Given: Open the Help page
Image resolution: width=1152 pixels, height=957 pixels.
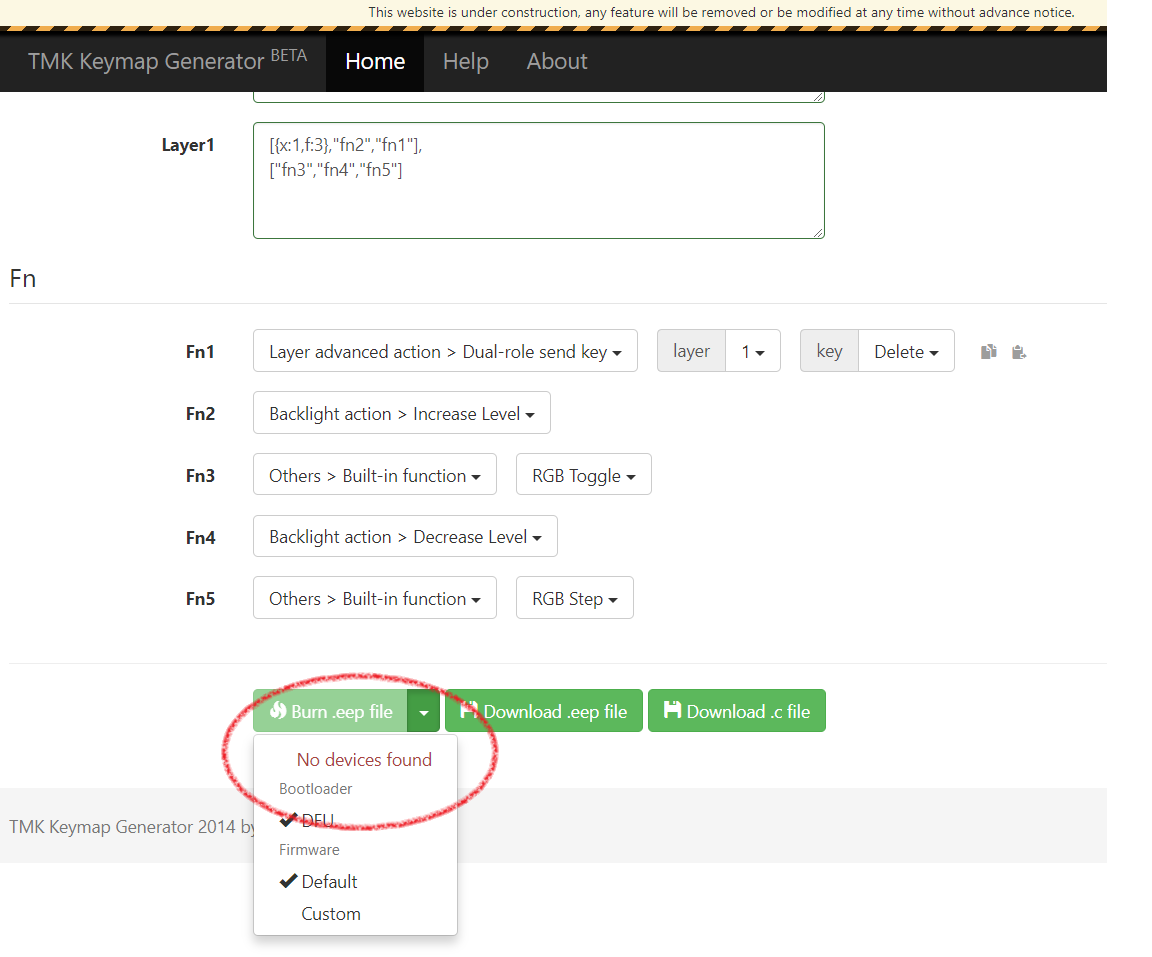Looking at the screenshot, I should pos(466,61).
